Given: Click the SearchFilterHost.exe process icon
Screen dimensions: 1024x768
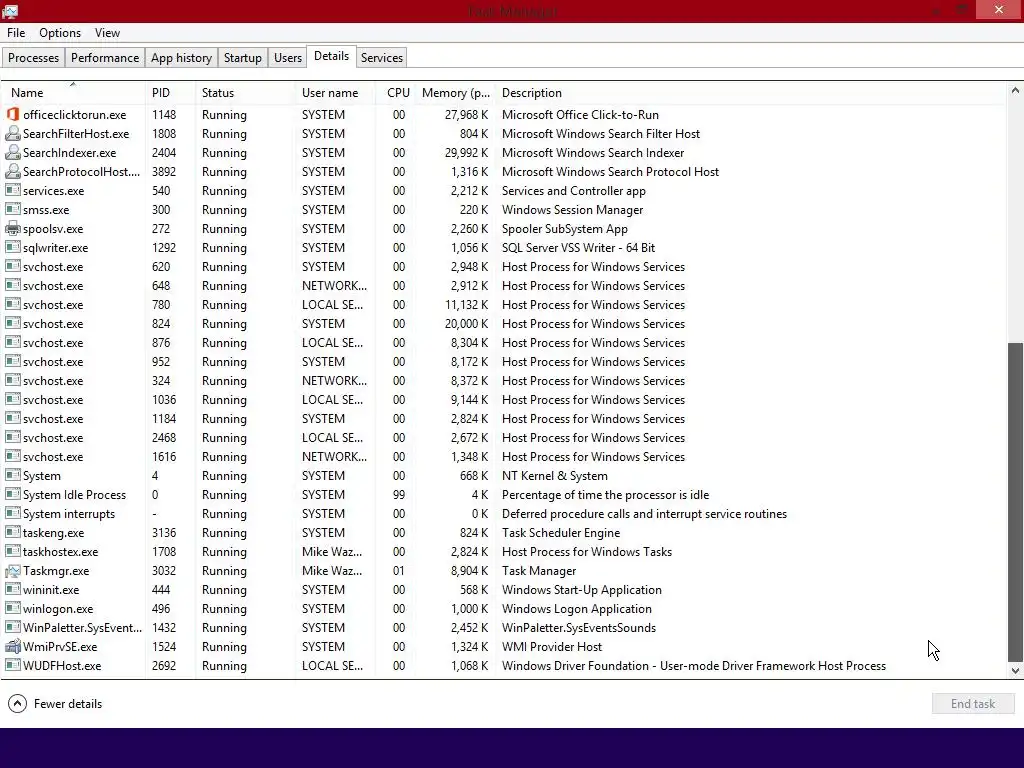Looking at the screenshot, I should point(12,133).
